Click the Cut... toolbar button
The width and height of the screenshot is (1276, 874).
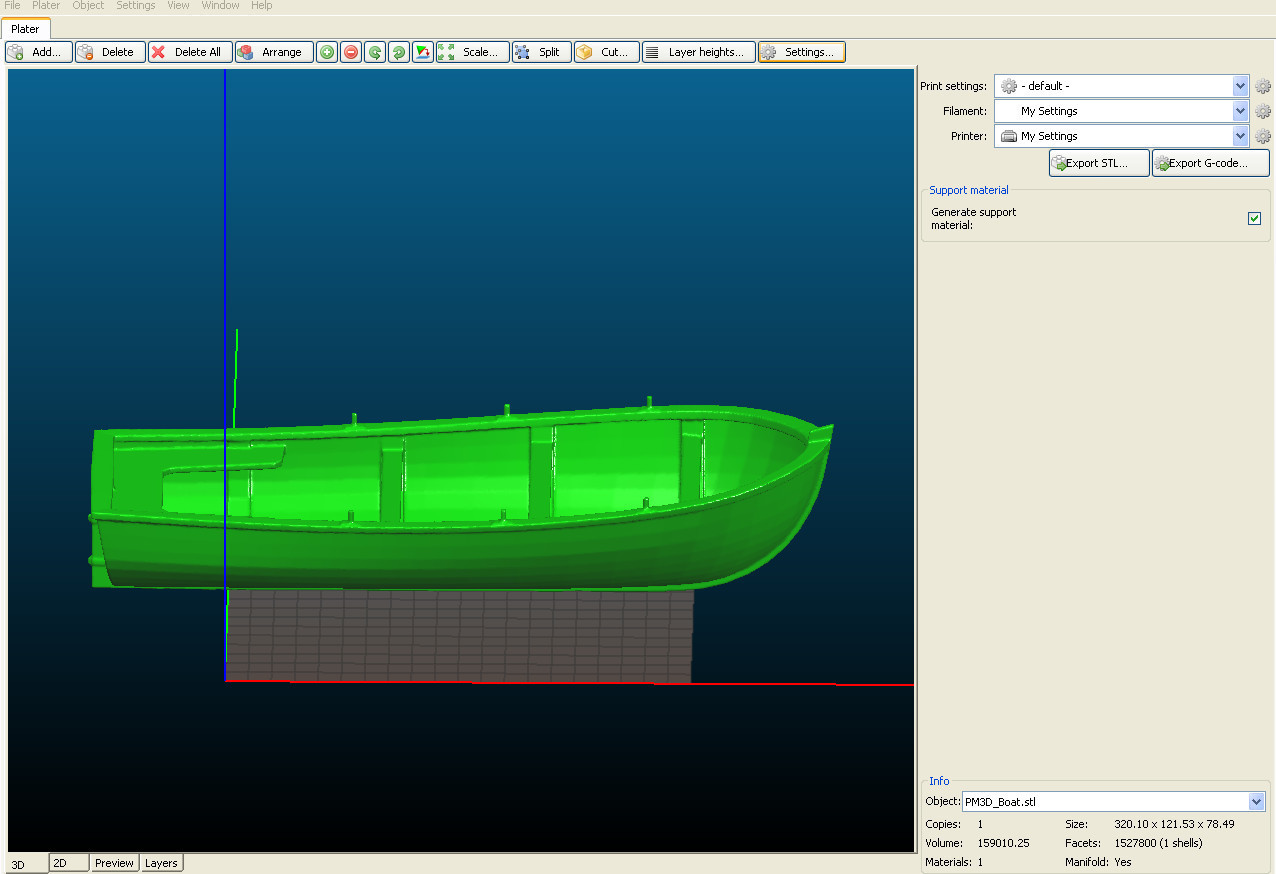coord(606,52)
